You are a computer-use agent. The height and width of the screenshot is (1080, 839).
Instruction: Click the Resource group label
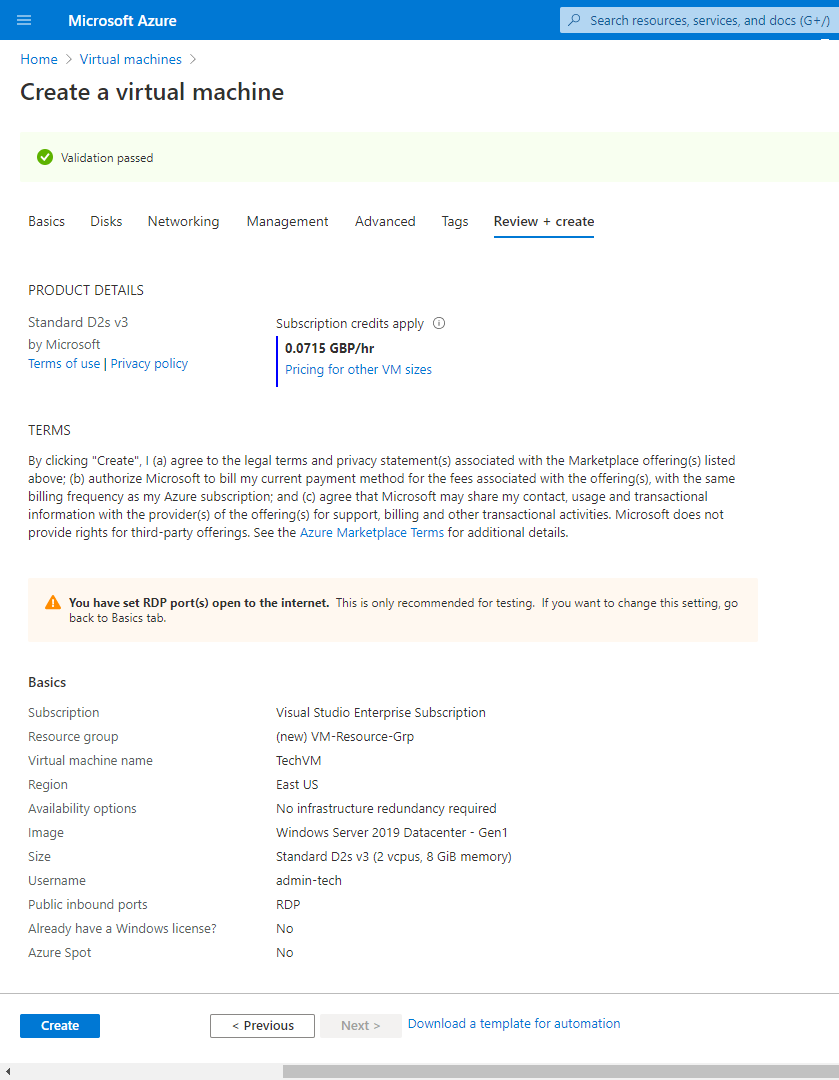(x=73, y=736)
